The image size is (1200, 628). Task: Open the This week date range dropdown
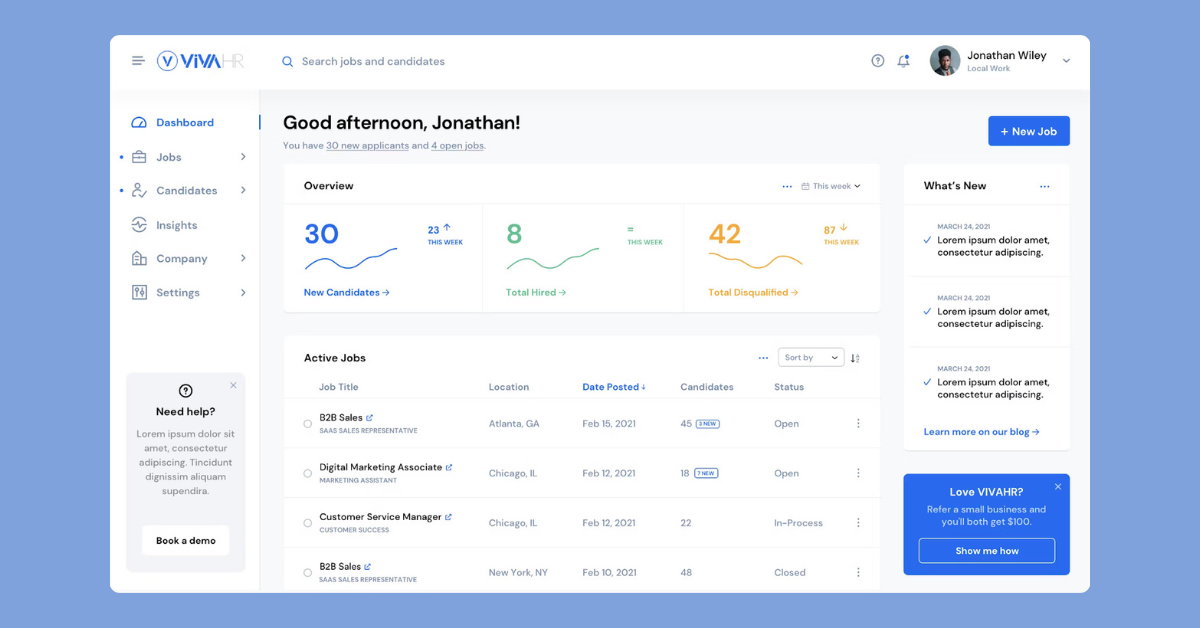click(831, 186)
